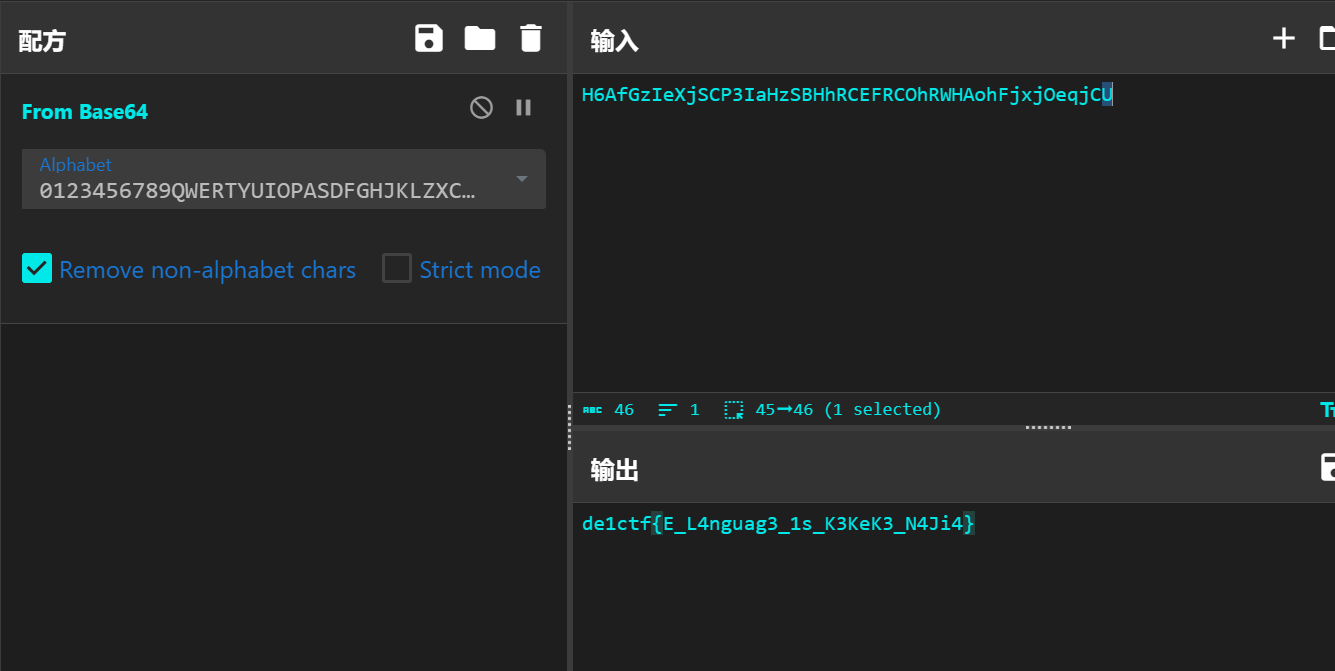This screenshot has height=671, width=1335.
Task: Set a breakpoint on From Base64
Action: [x=523, y=107]
